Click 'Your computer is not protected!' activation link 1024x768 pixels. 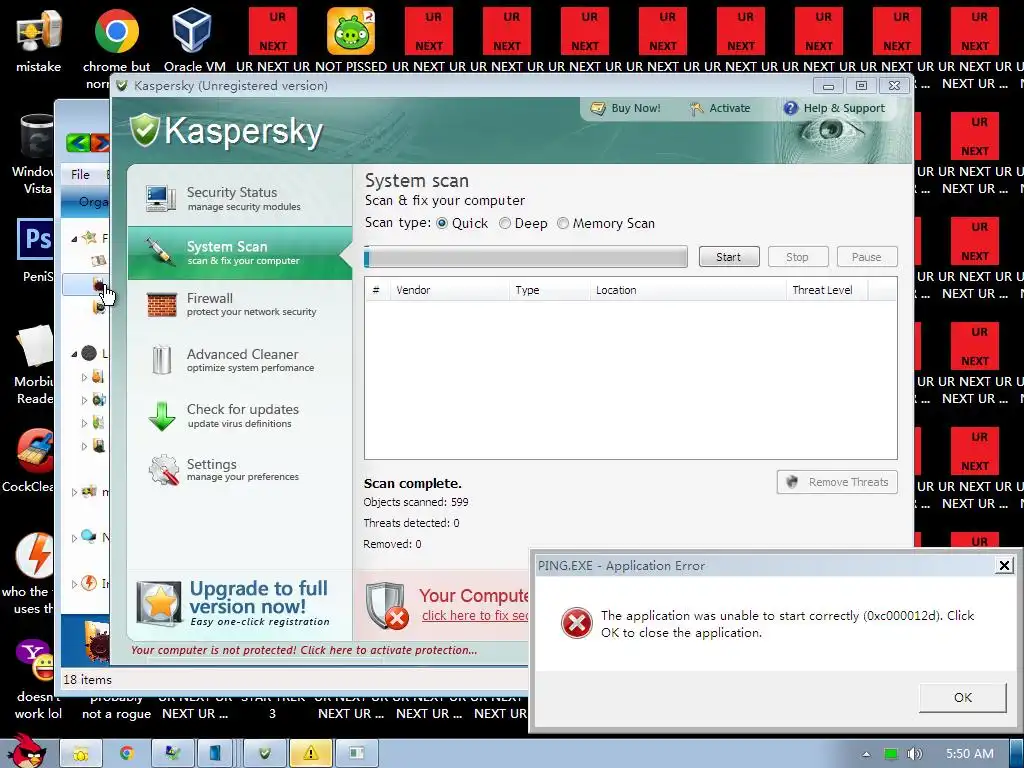304,650
